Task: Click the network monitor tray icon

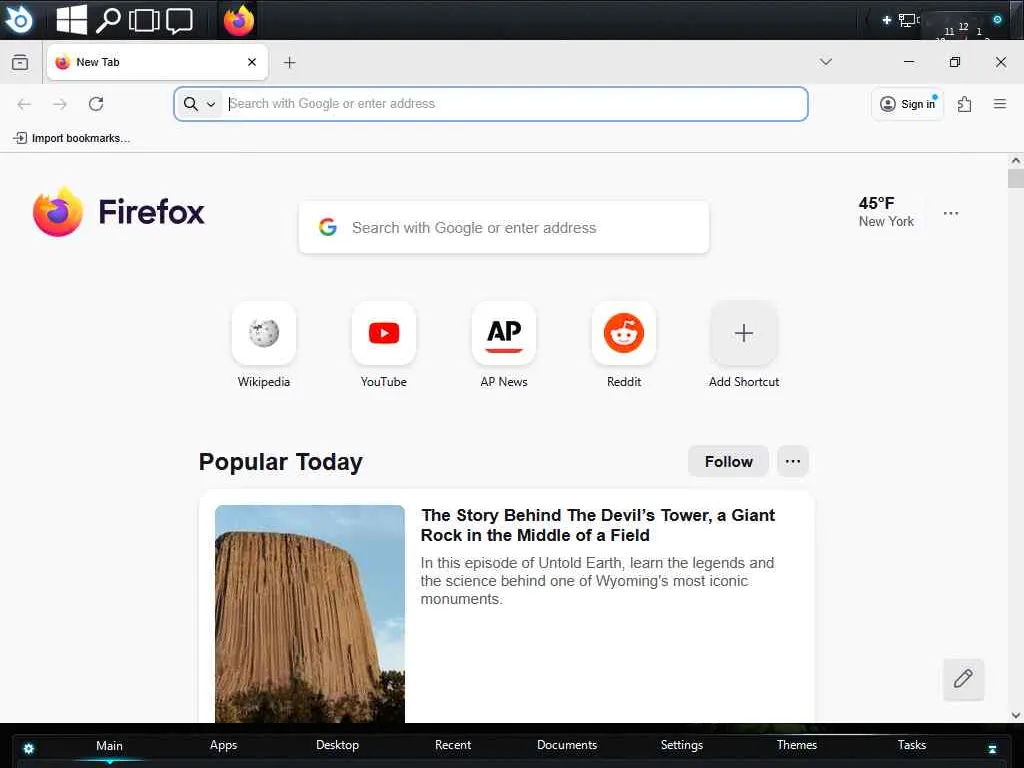Action: click(907, 20)
